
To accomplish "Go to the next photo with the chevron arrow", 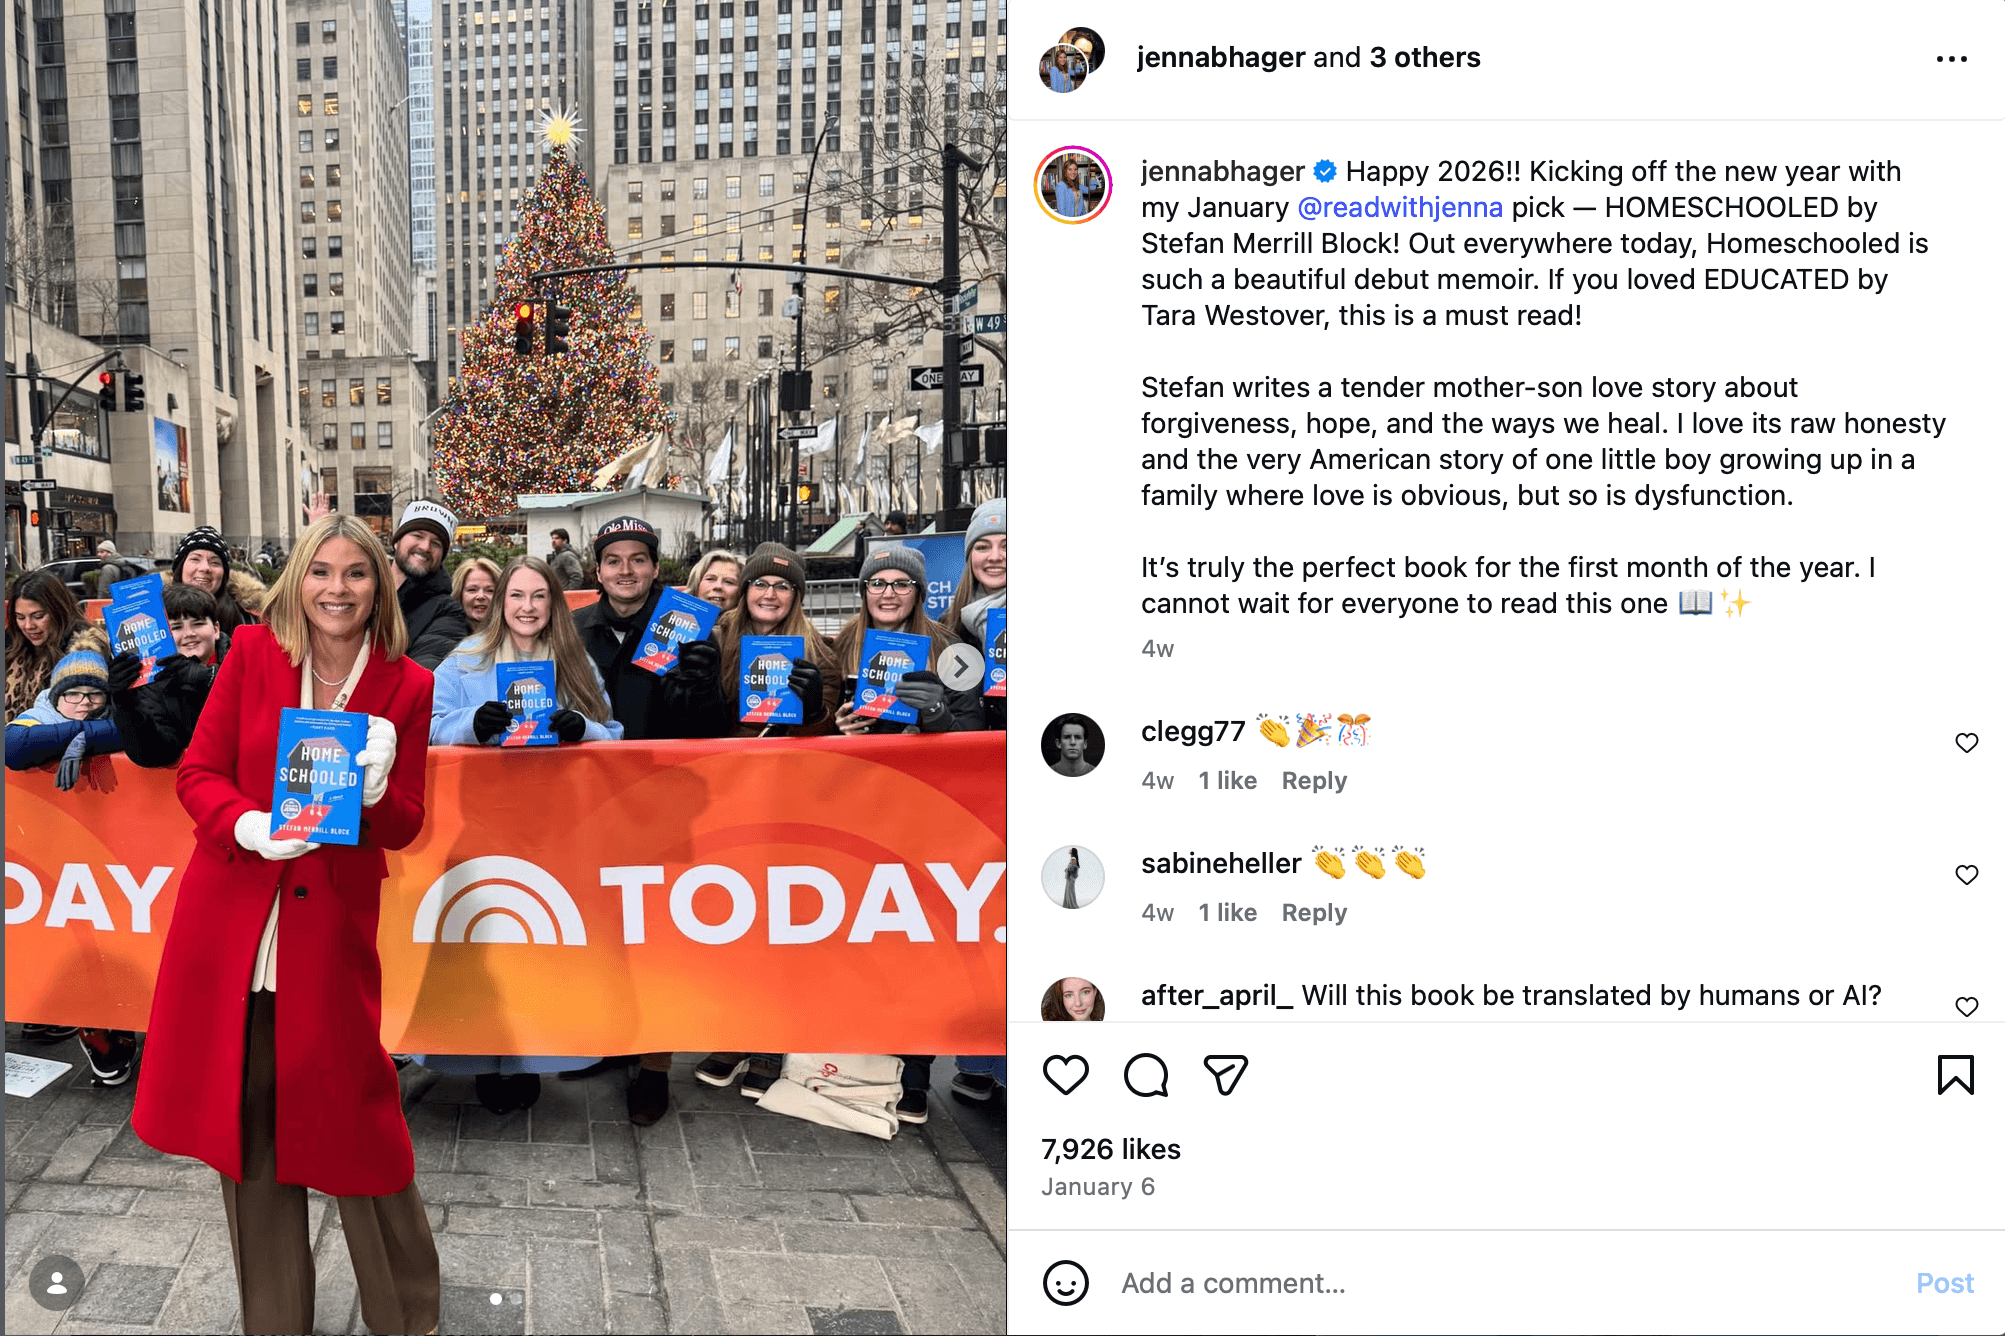I will point(960,666).
